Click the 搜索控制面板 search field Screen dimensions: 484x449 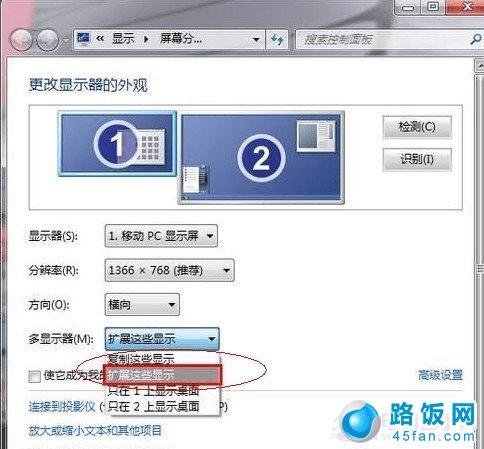[383, 40]
